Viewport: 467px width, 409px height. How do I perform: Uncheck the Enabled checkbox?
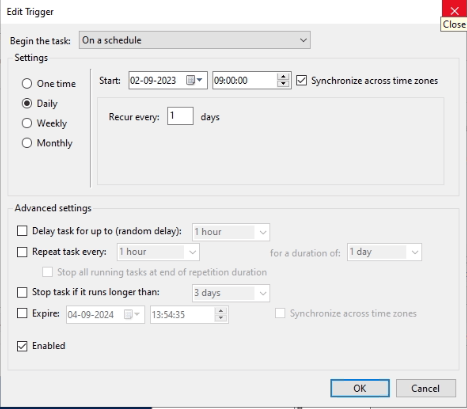22,346
